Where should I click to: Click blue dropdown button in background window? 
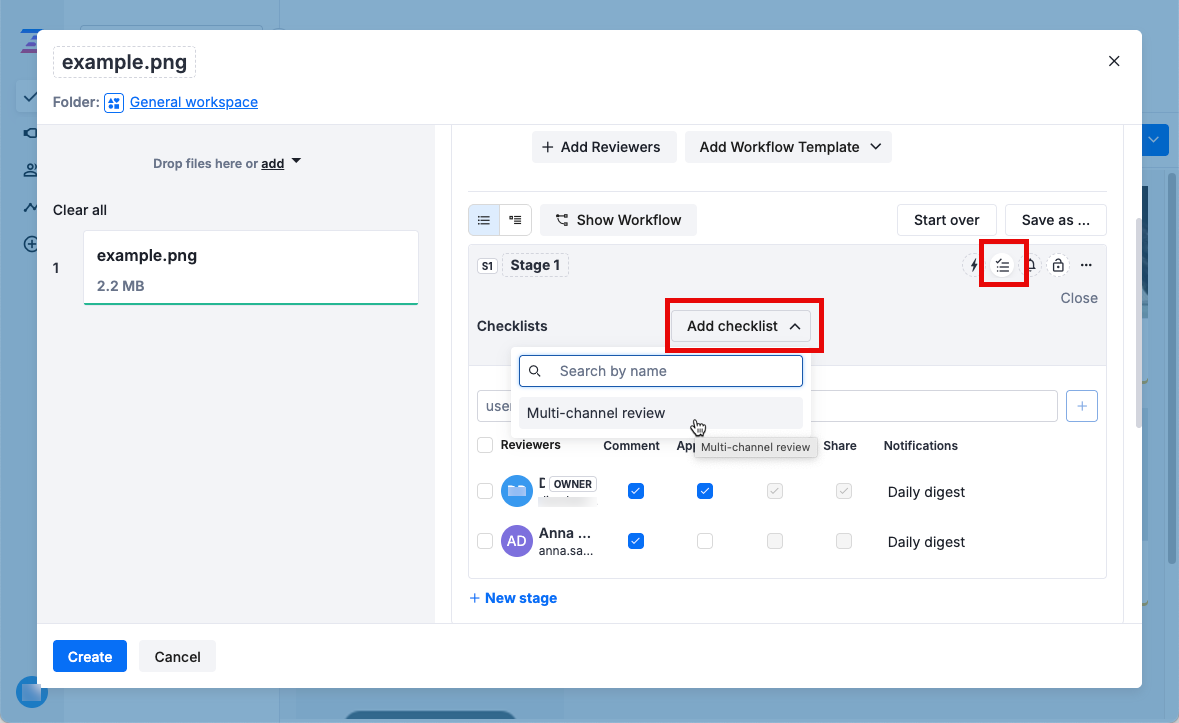coord(1154,140)
